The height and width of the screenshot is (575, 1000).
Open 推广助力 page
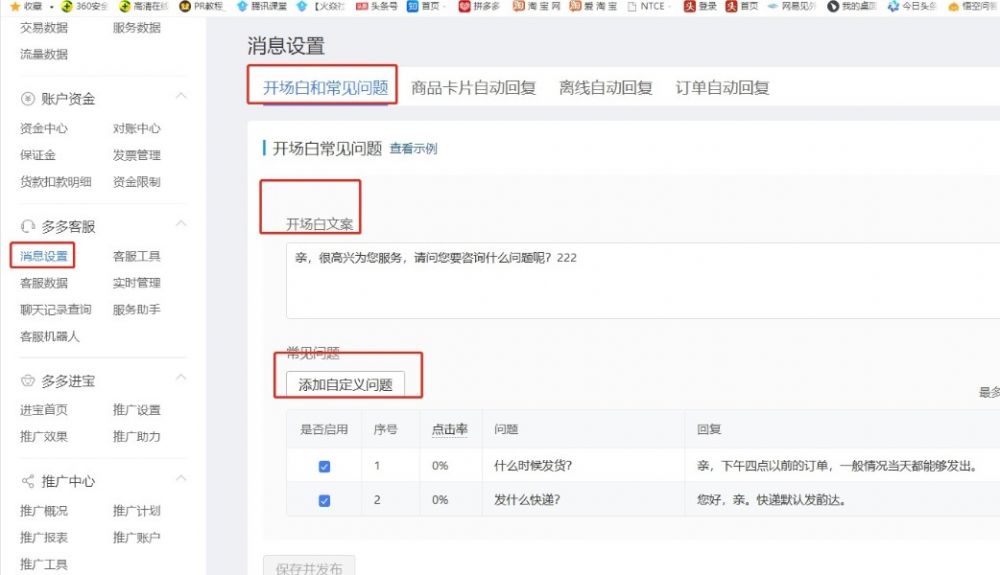136,437
